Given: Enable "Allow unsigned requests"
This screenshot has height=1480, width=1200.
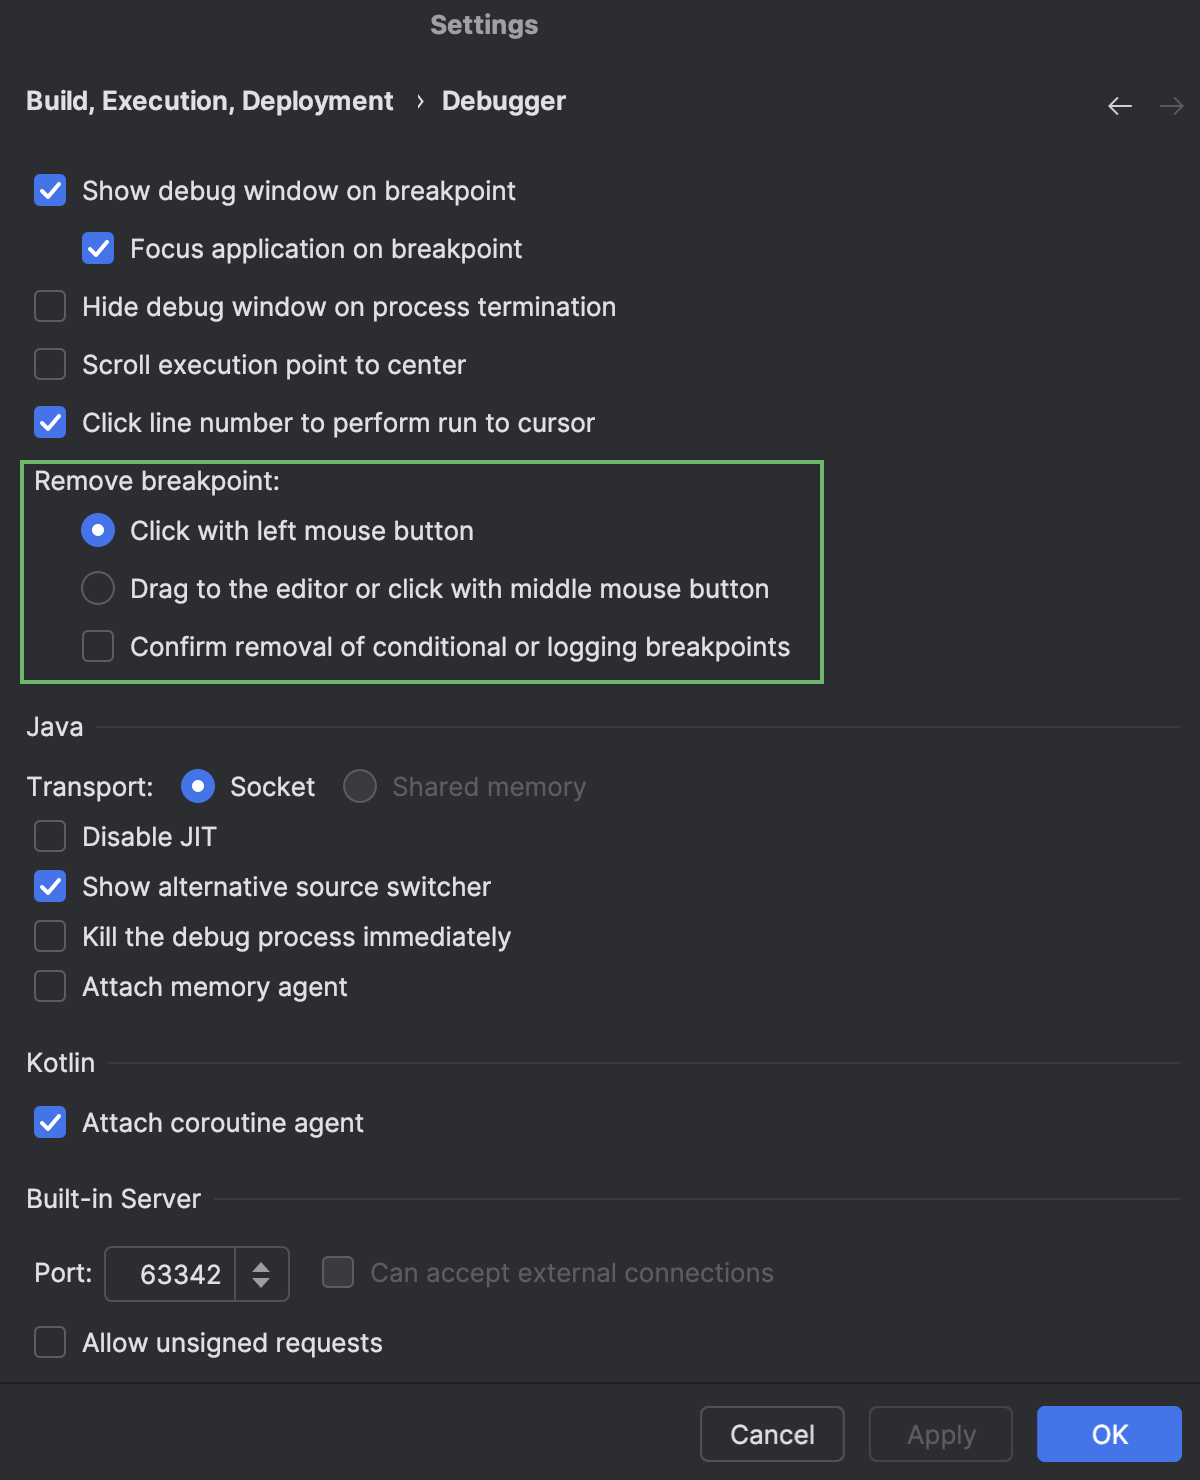Looking at the screenshot, I should point(50,1342).
